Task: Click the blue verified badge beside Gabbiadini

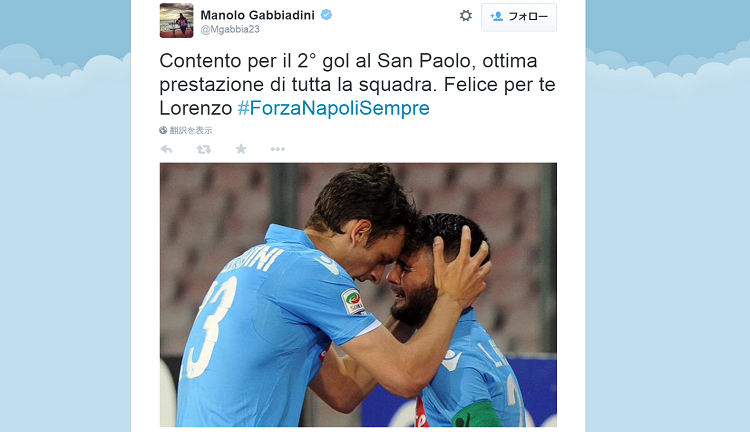Action: (x=326, y=15)
